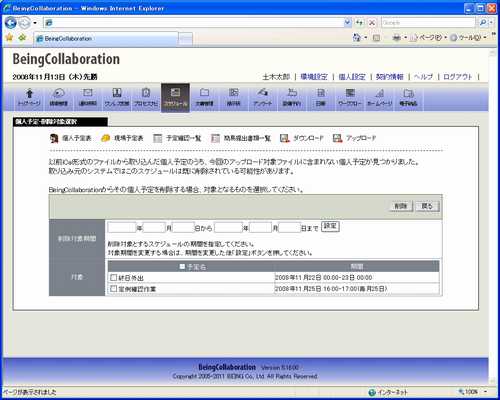Click the start month input field
The height and width of the screenshot is (400, 500).
click(x=154, y=228)
